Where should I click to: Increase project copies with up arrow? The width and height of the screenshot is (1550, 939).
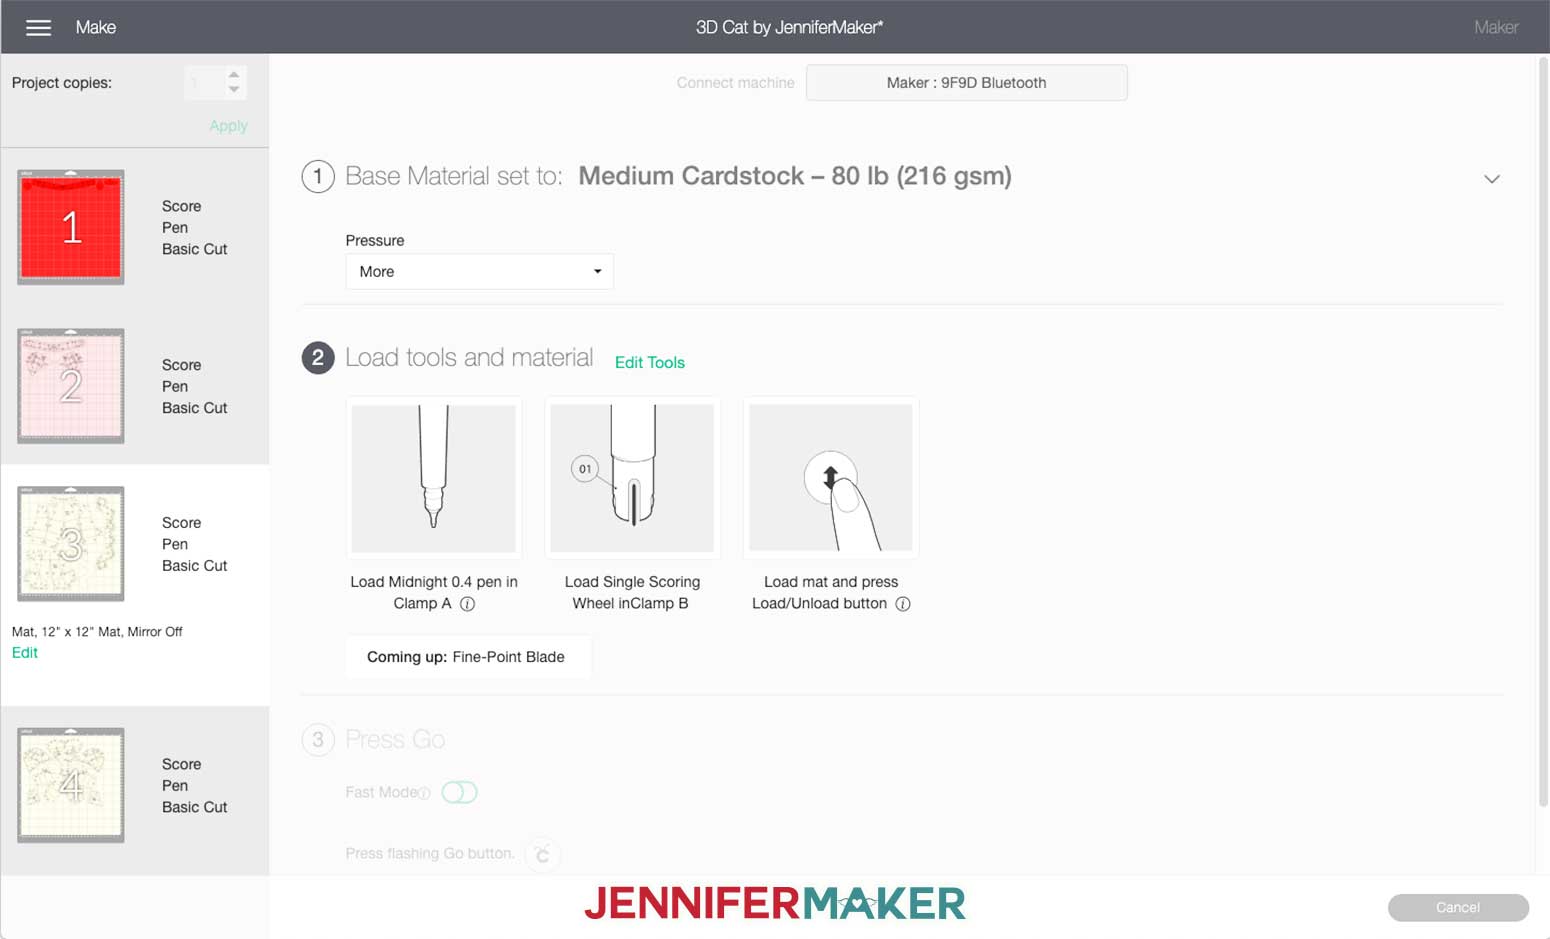(234, 75)
